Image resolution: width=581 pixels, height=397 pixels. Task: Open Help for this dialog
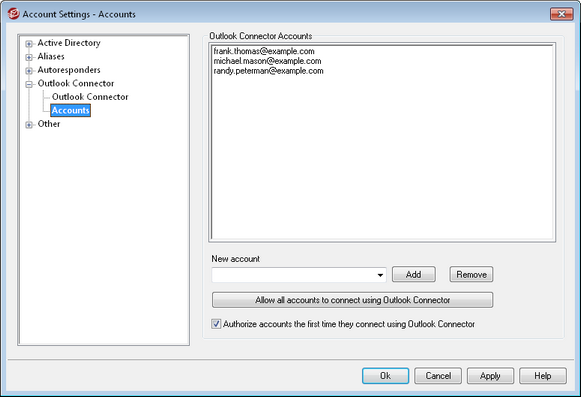point(543,376)
